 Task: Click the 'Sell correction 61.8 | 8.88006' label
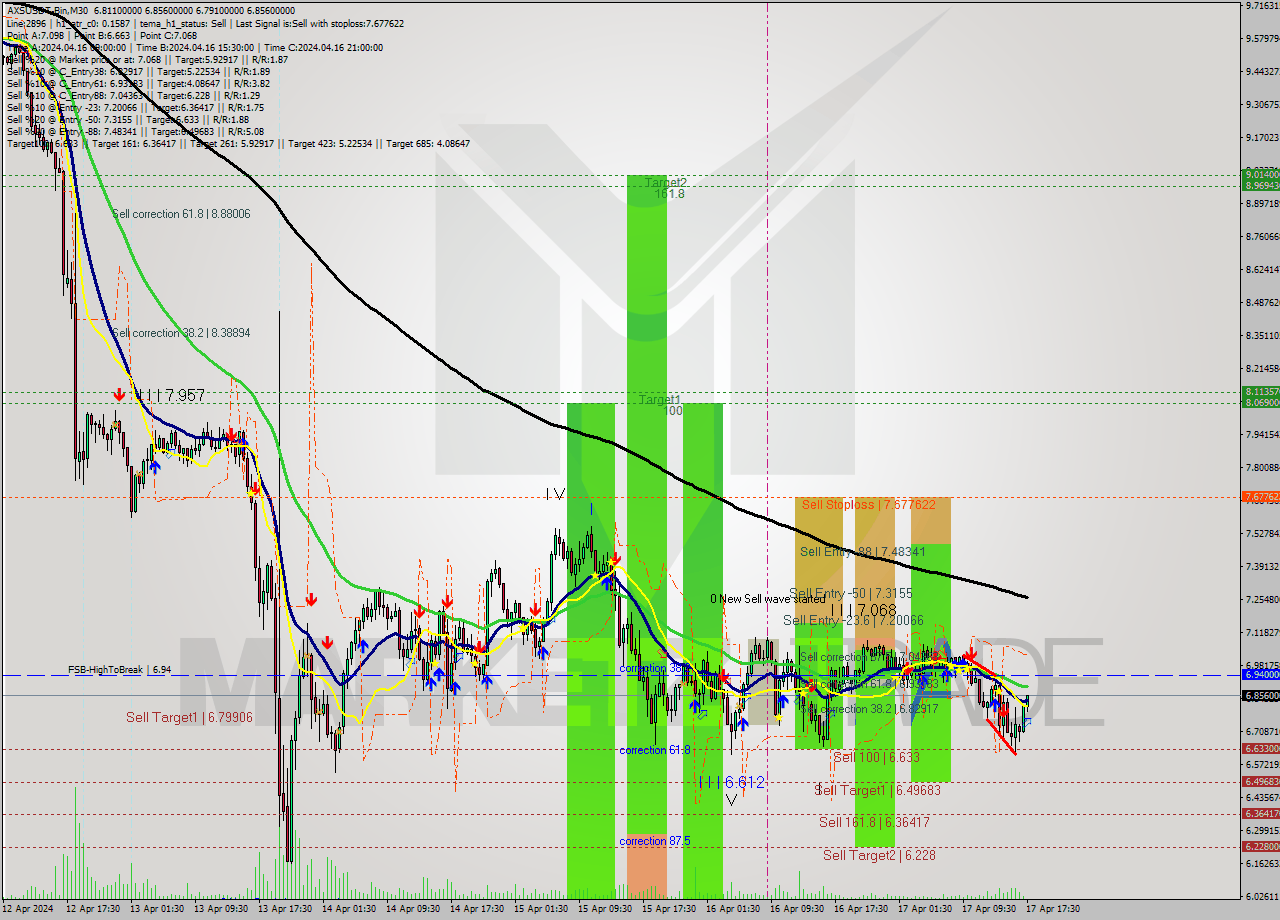click(181, 214)
